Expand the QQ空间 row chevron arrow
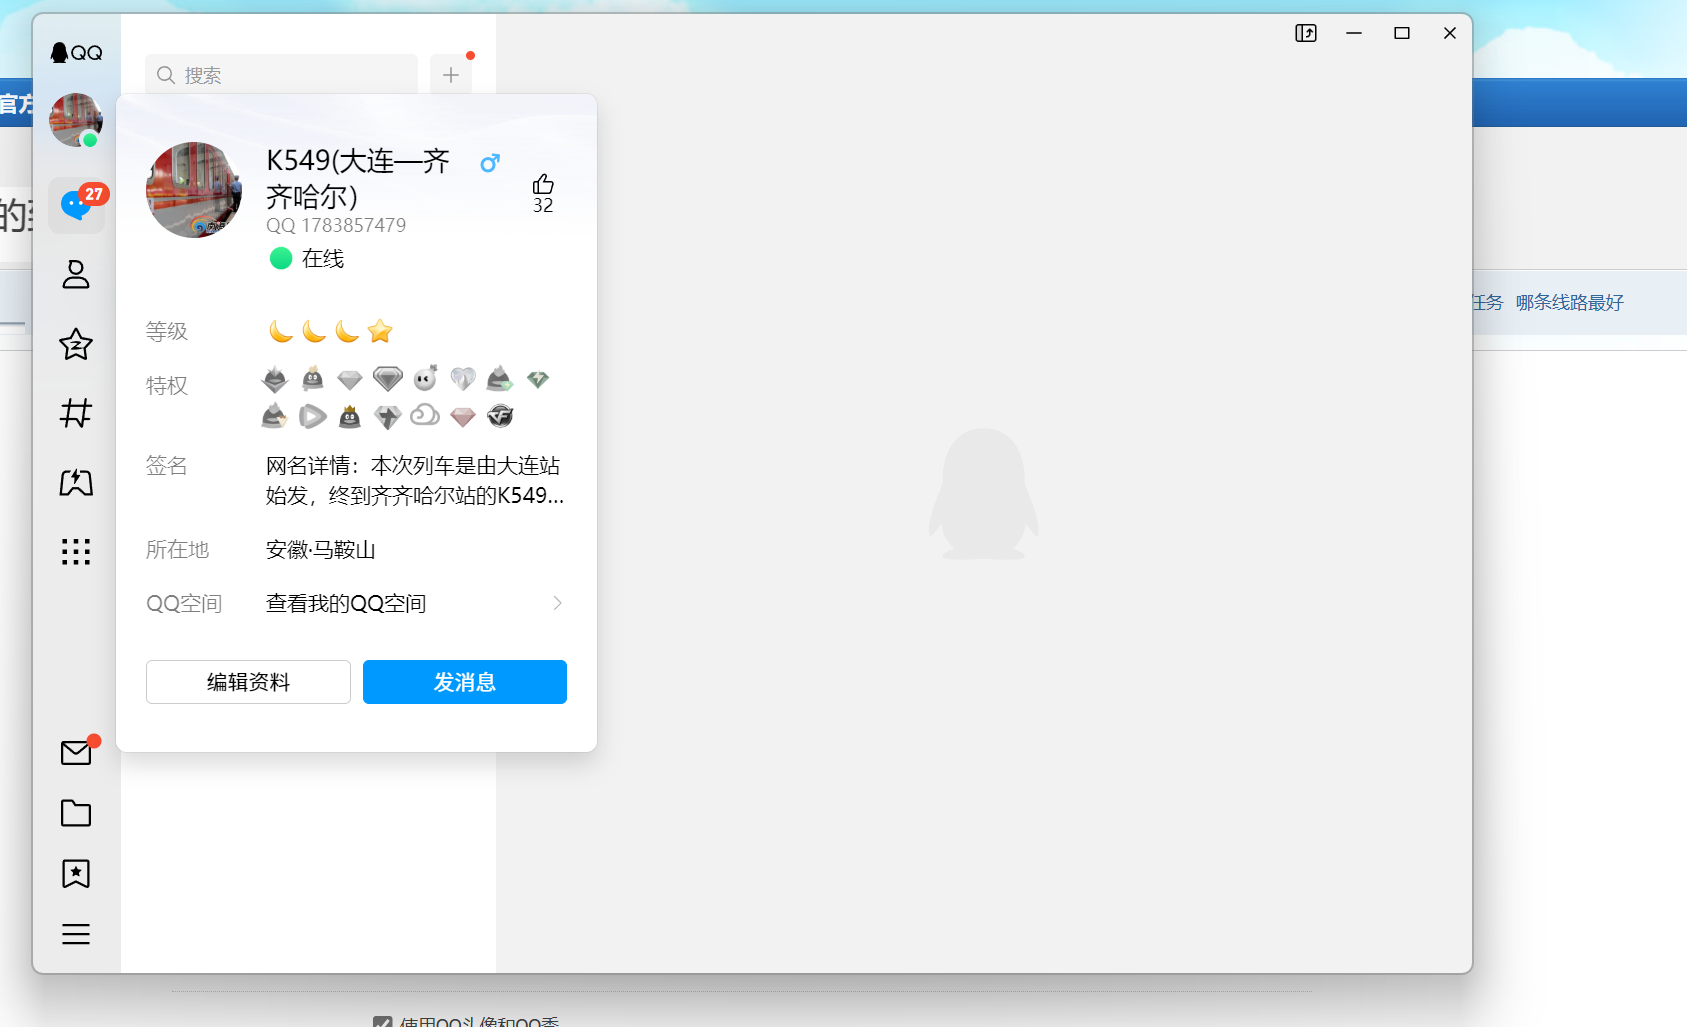1687x1027 pixels. pos(558,603)
